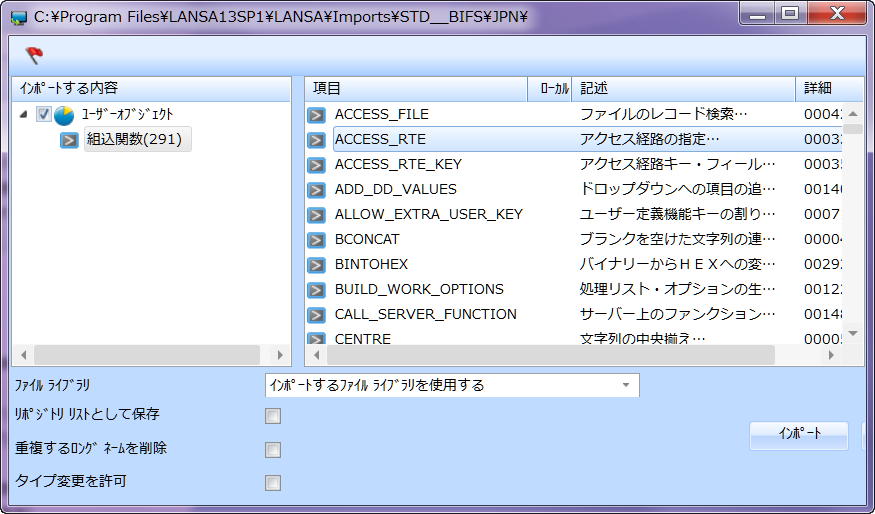Click the 組込関数 tree node arrow icon

(69, 140)
